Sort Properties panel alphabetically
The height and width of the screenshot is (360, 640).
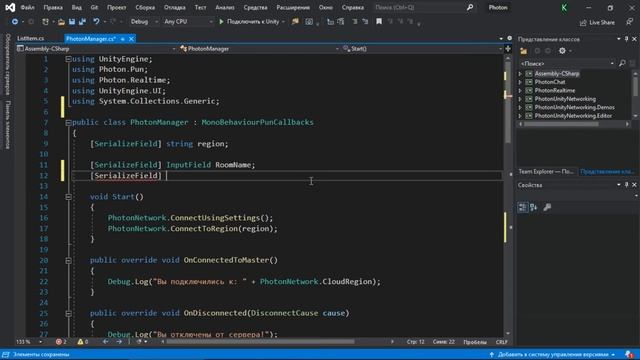tap(534, 207)
